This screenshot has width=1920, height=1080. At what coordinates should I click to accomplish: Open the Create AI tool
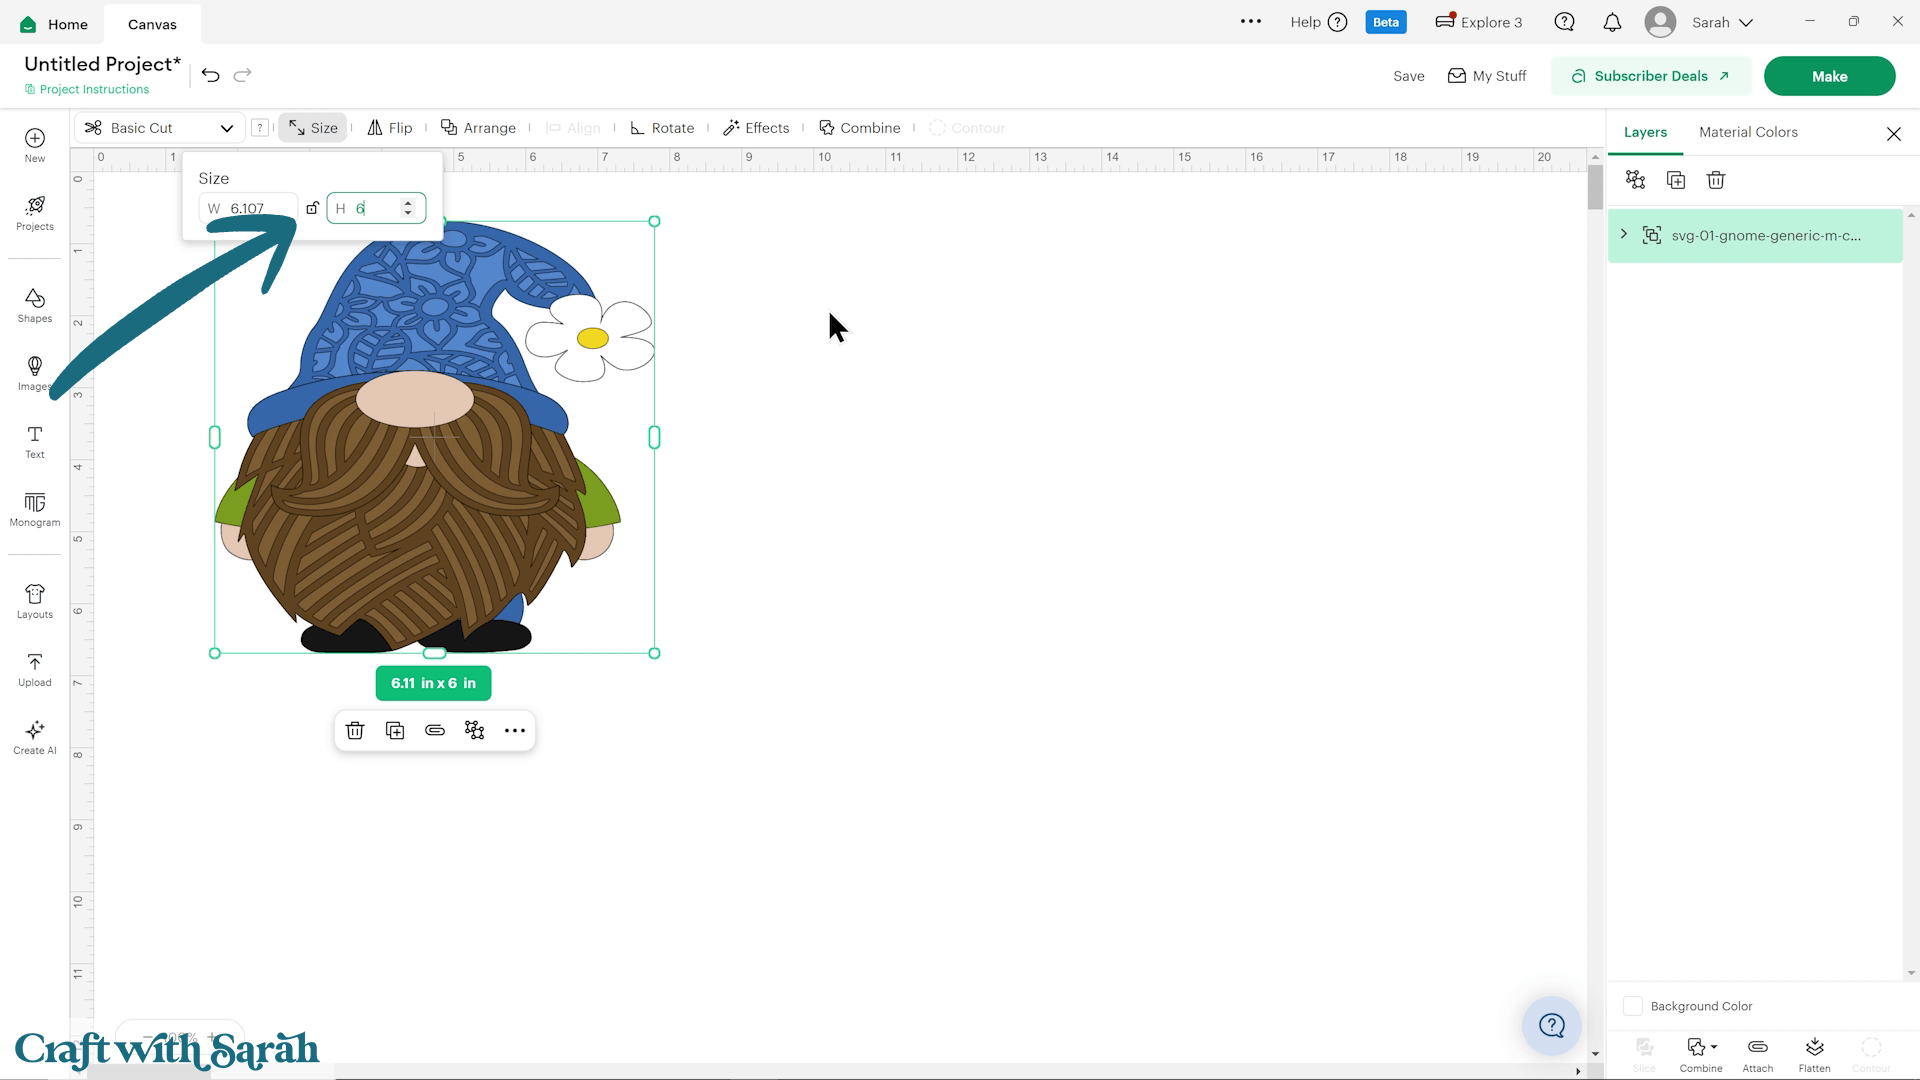pos(35,737)
